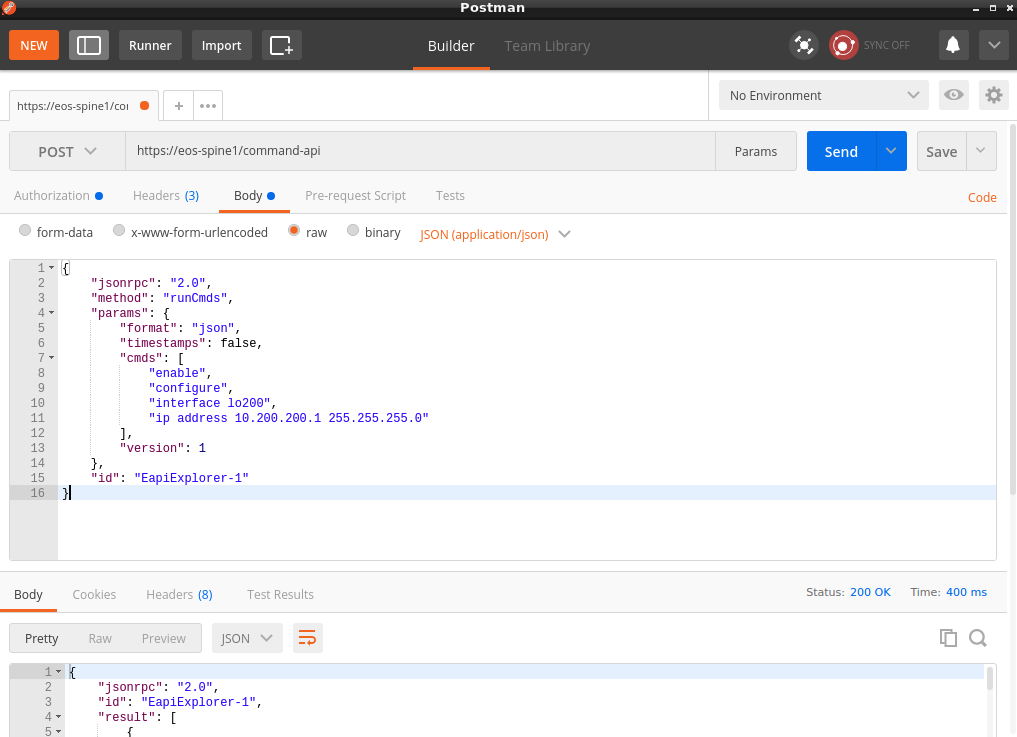Open the JSON (application/json) type dropdown

[x=494, y=233]
